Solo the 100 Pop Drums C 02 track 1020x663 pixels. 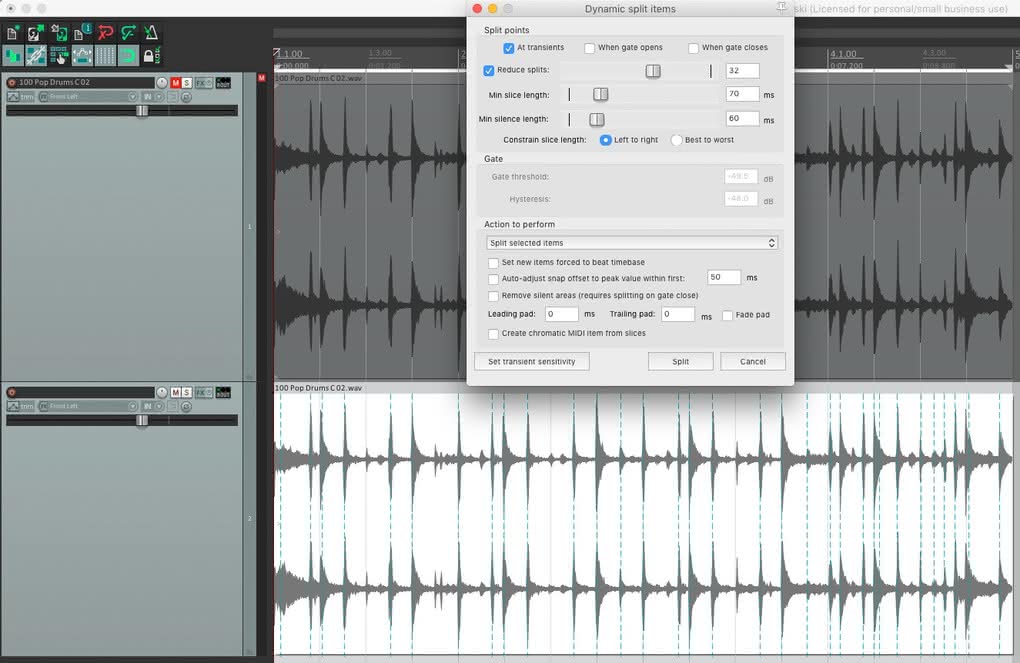(187, 83)
